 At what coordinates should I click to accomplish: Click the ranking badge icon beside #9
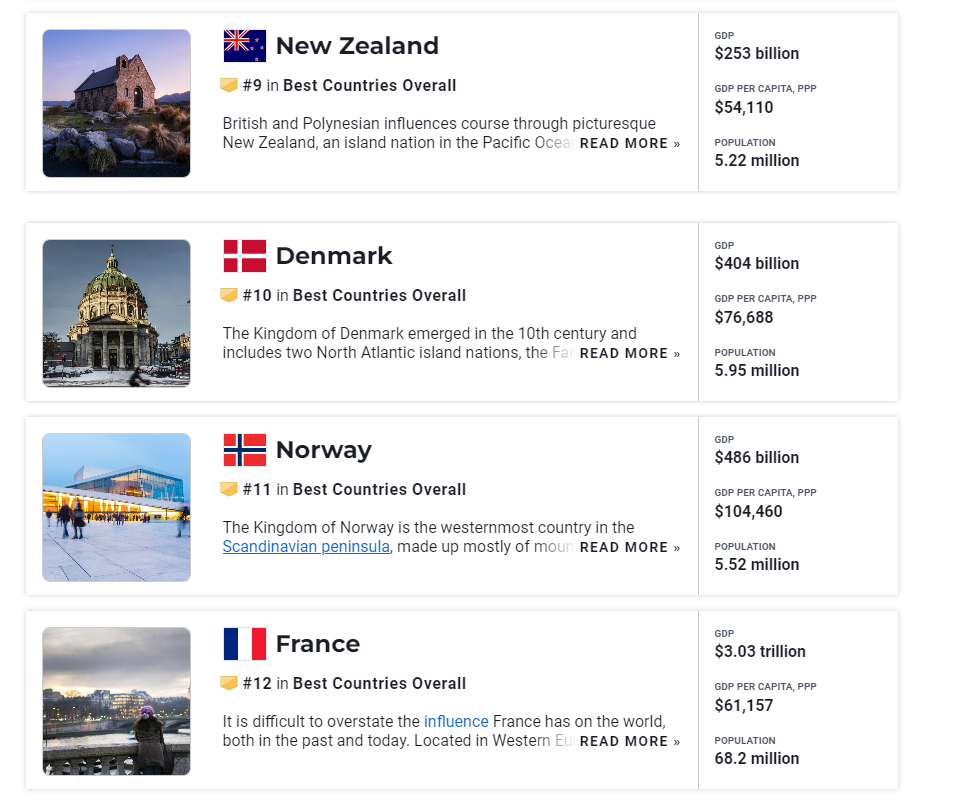click(x=229, y=85)
